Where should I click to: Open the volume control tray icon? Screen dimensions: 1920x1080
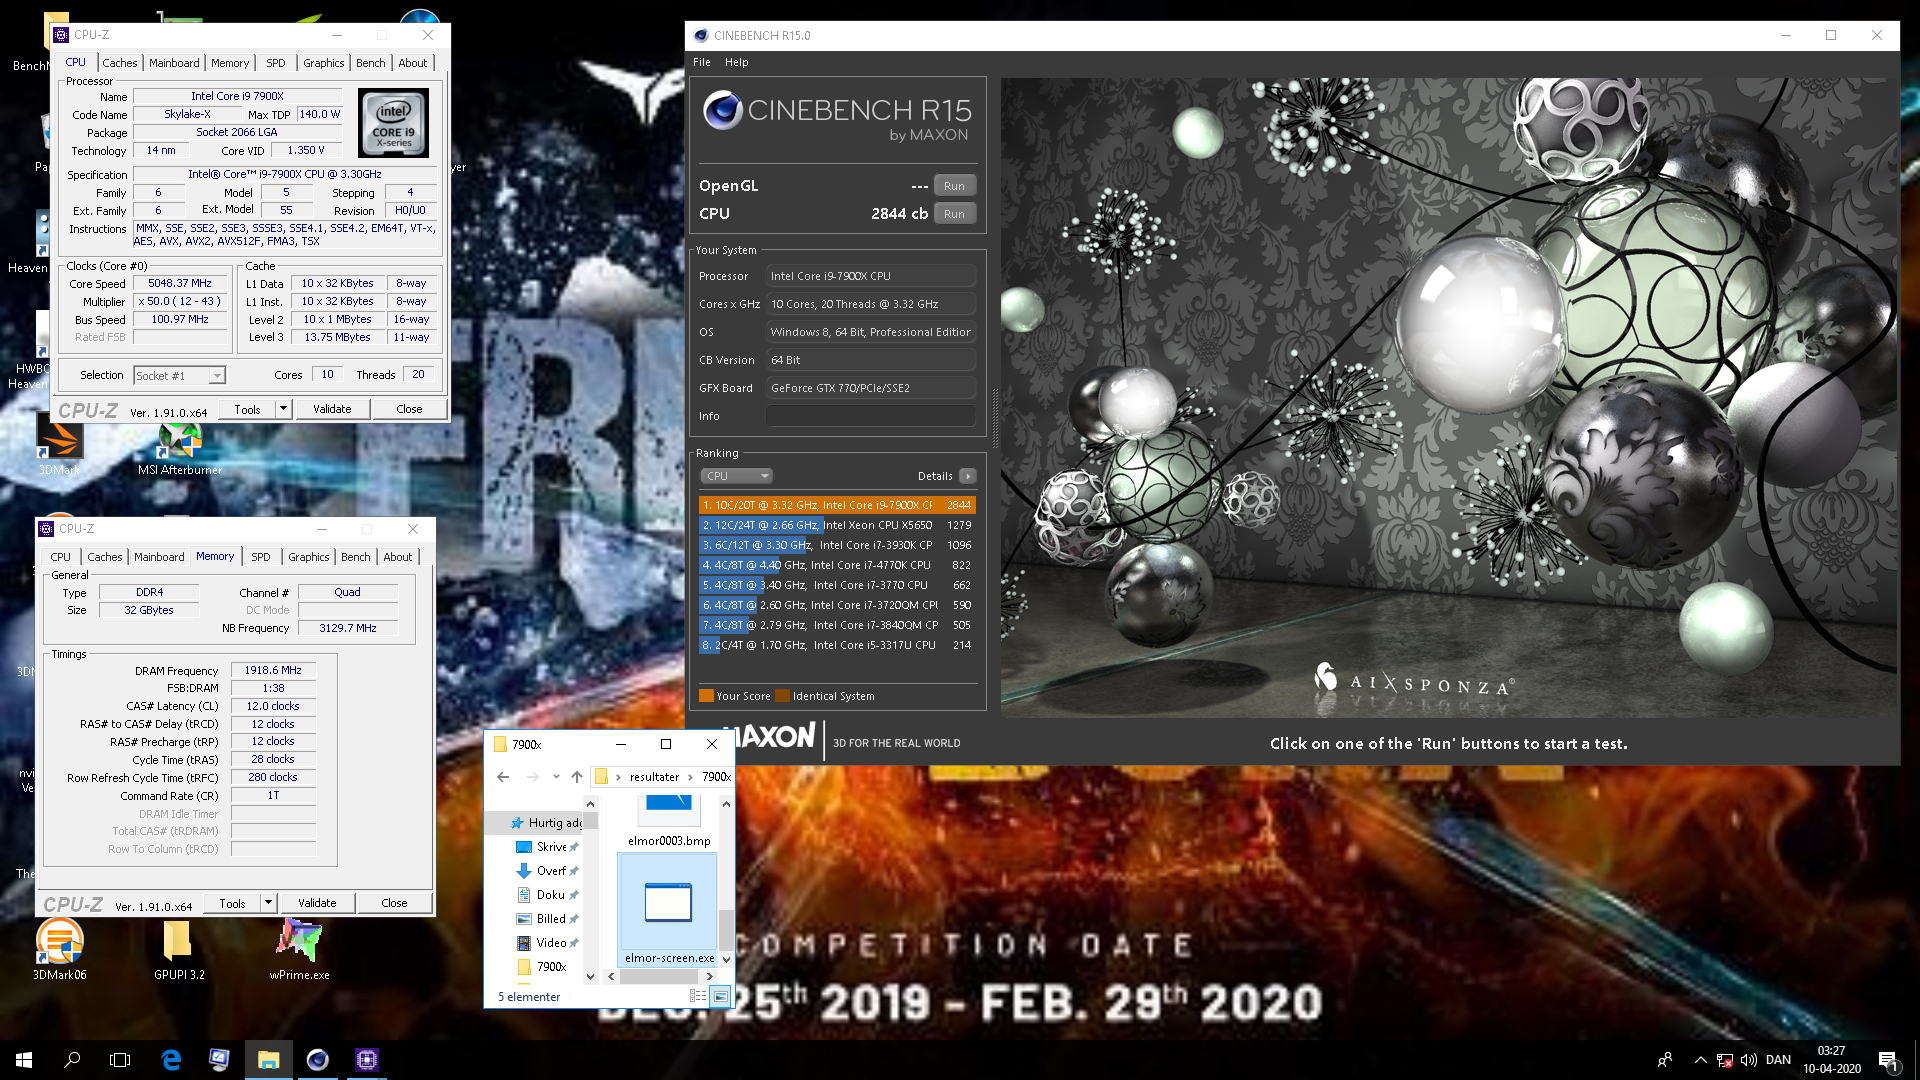[1748, 1060]
